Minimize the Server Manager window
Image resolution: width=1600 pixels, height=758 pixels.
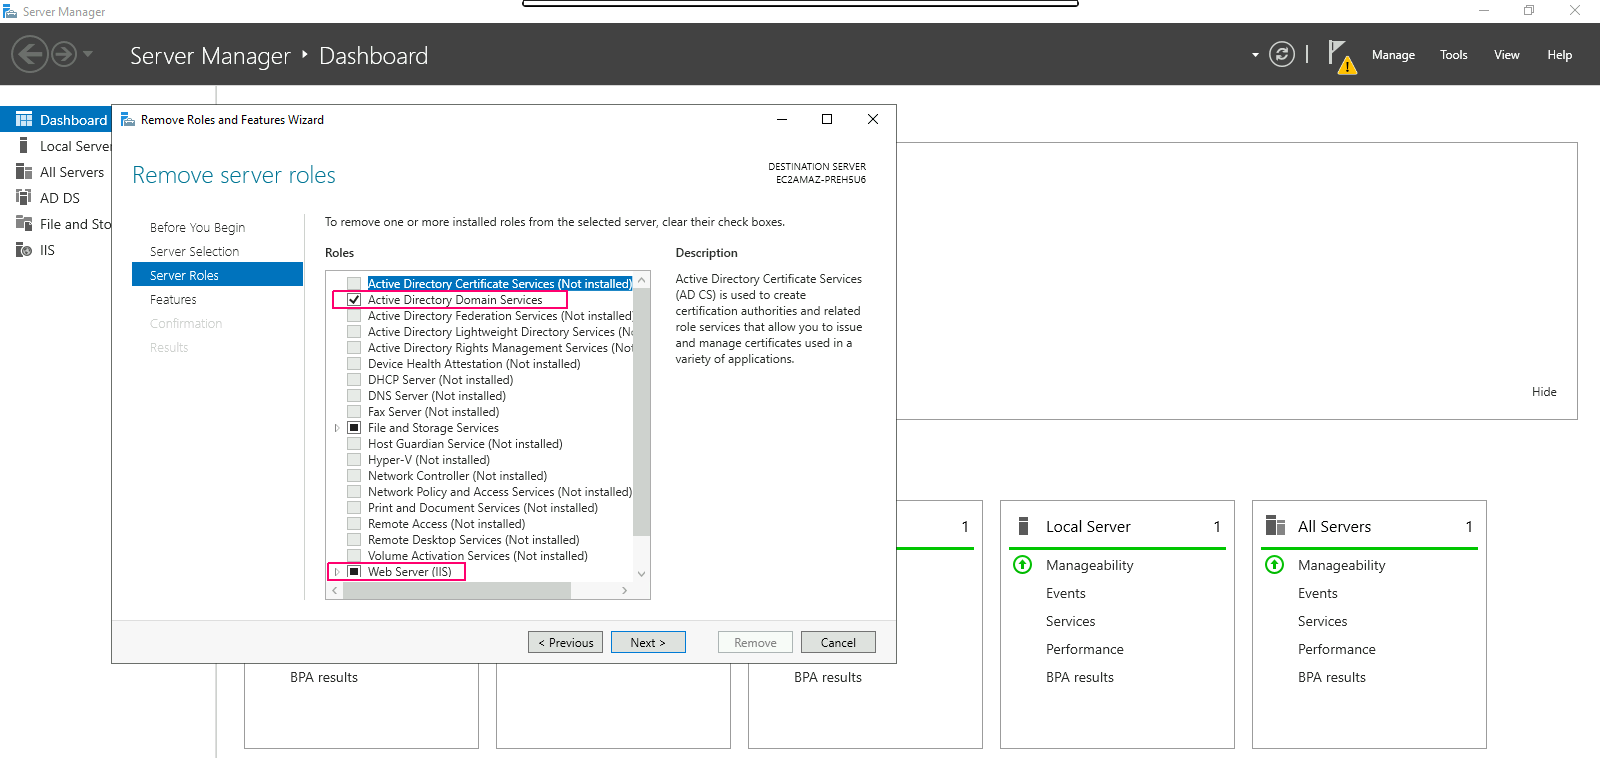point(1484,11)
